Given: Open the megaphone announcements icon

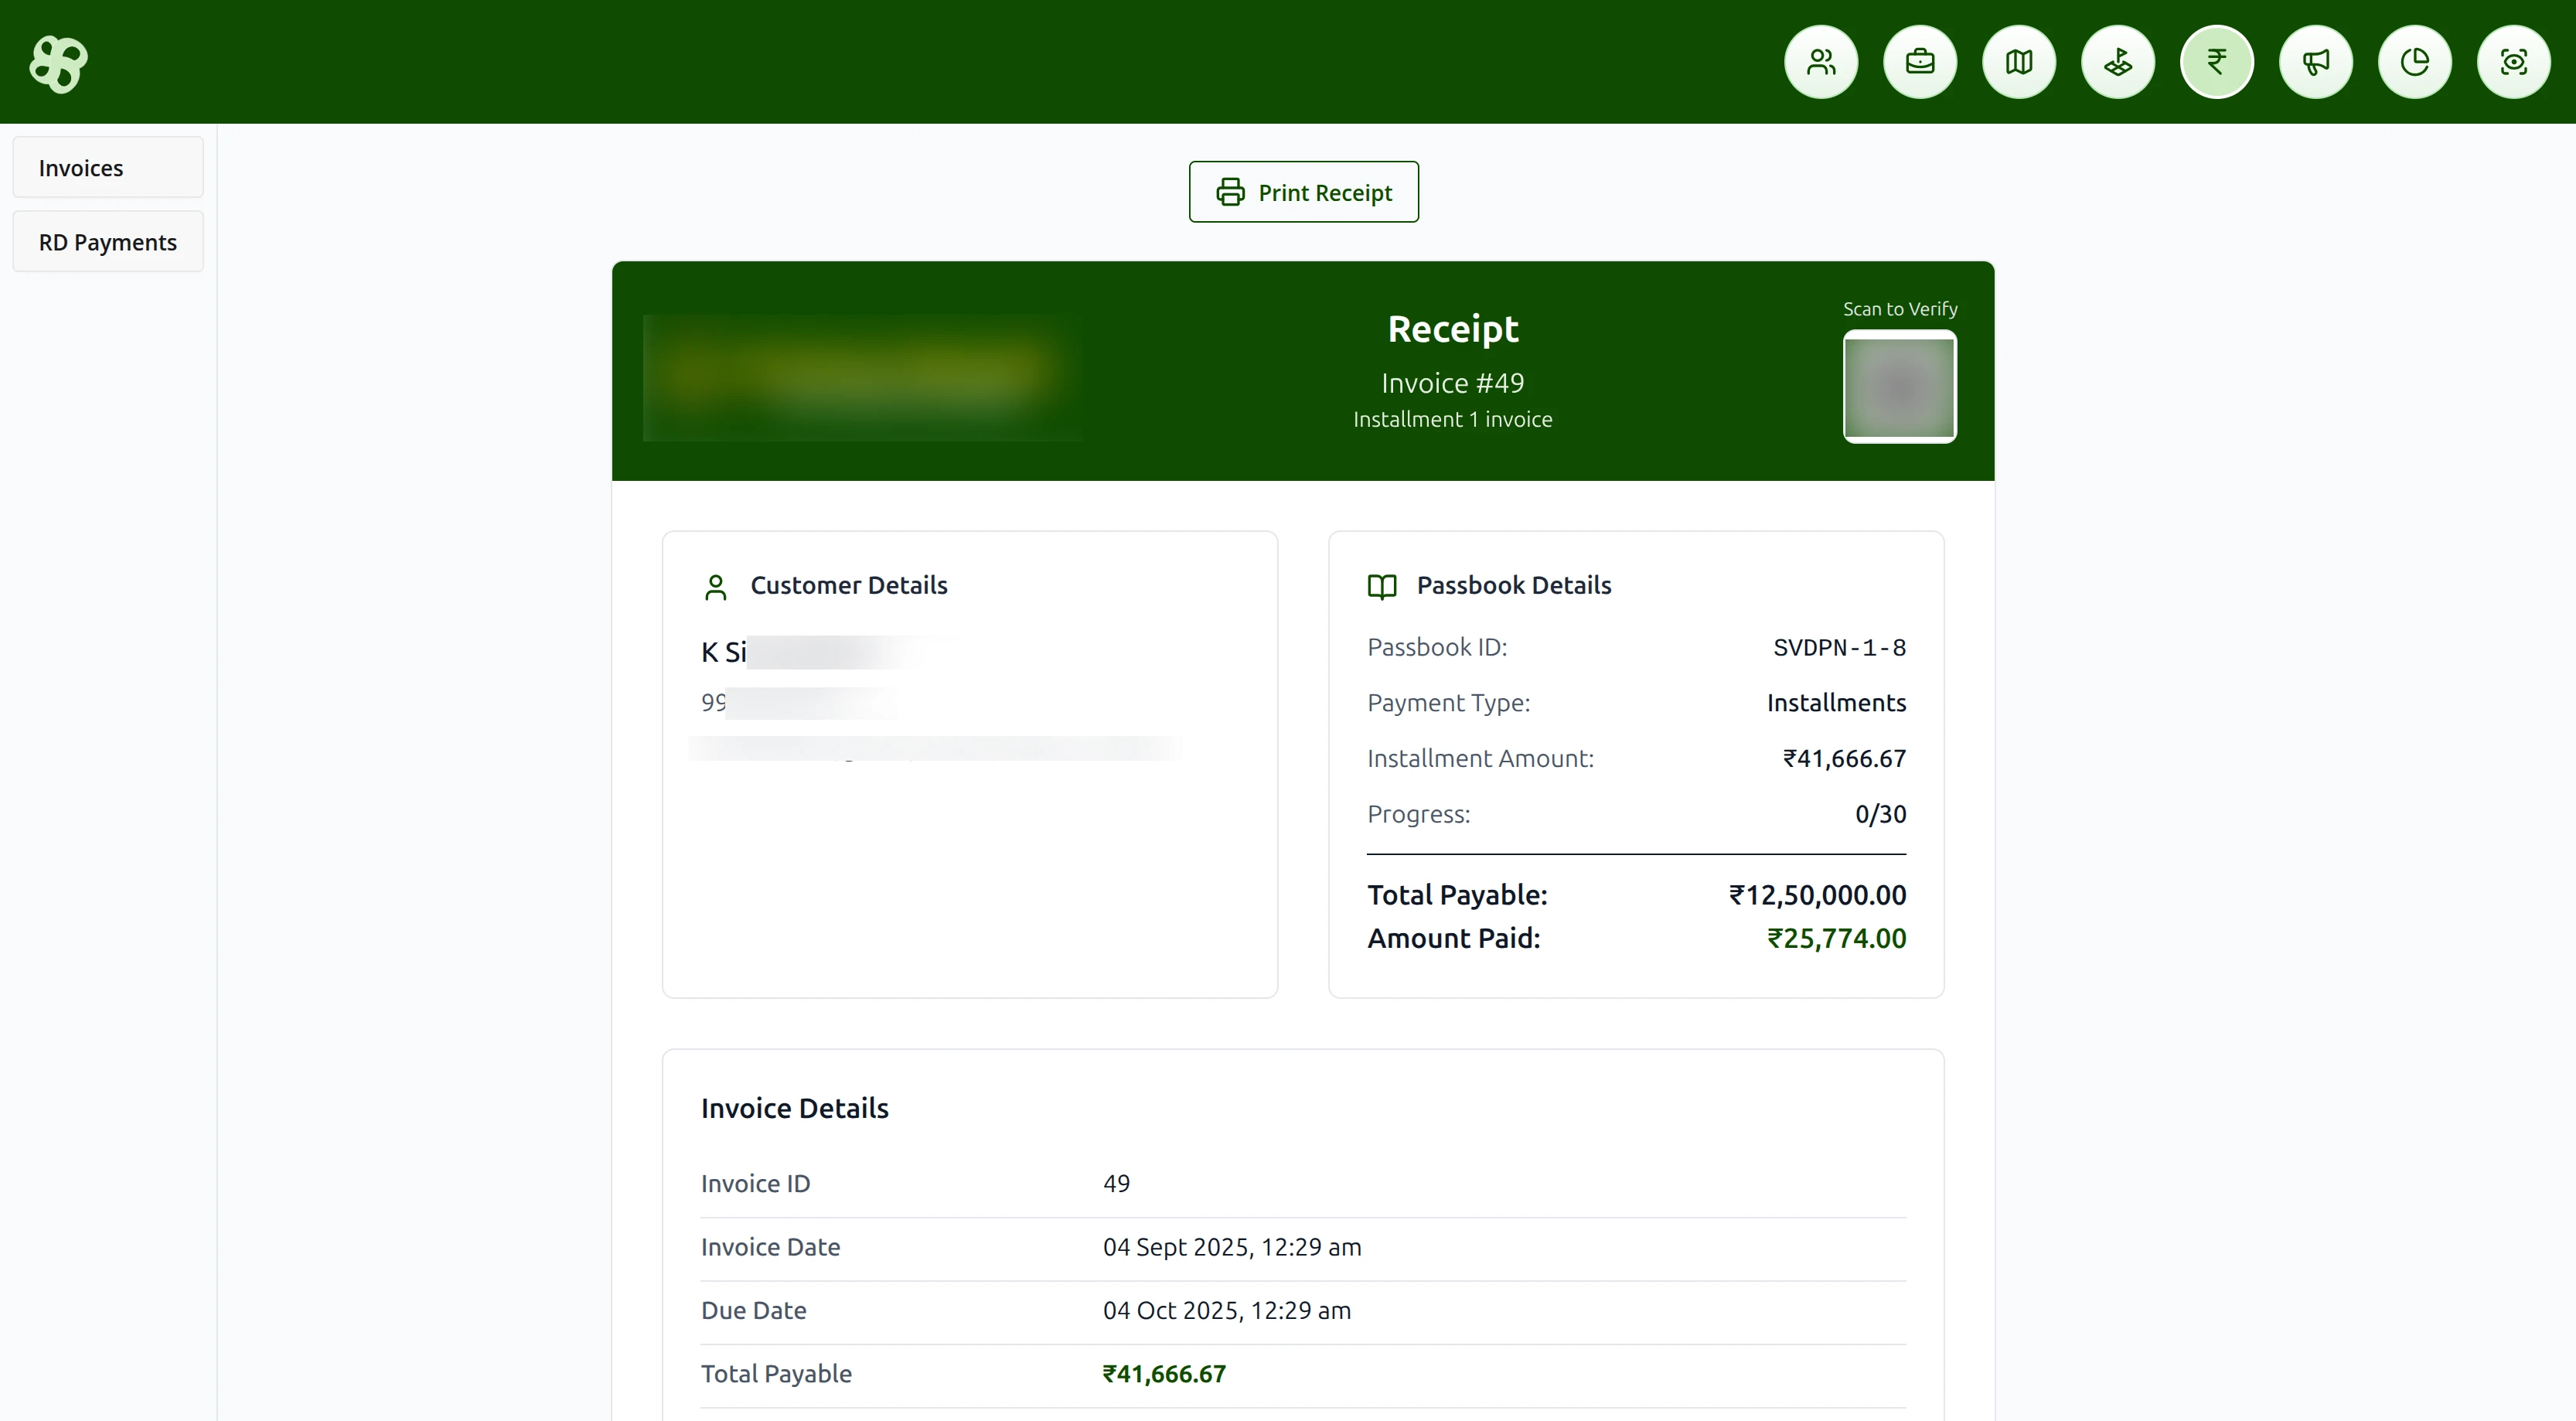Looking at the screenshot, I should pyautogui.click(x=2315, y=62).
